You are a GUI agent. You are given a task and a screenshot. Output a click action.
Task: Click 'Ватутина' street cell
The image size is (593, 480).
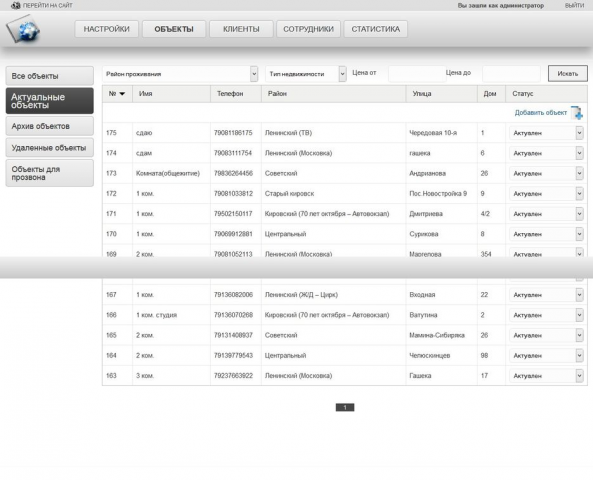click(423, 315)
